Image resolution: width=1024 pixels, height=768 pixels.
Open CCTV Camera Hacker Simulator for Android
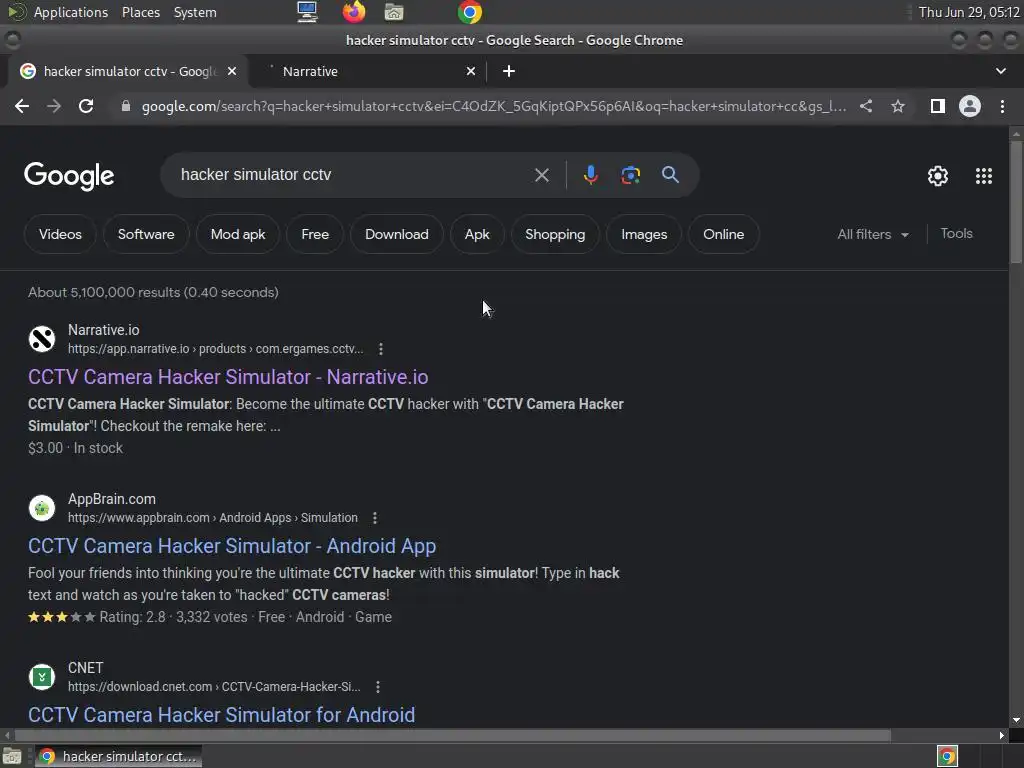click(x=221, y=715)
